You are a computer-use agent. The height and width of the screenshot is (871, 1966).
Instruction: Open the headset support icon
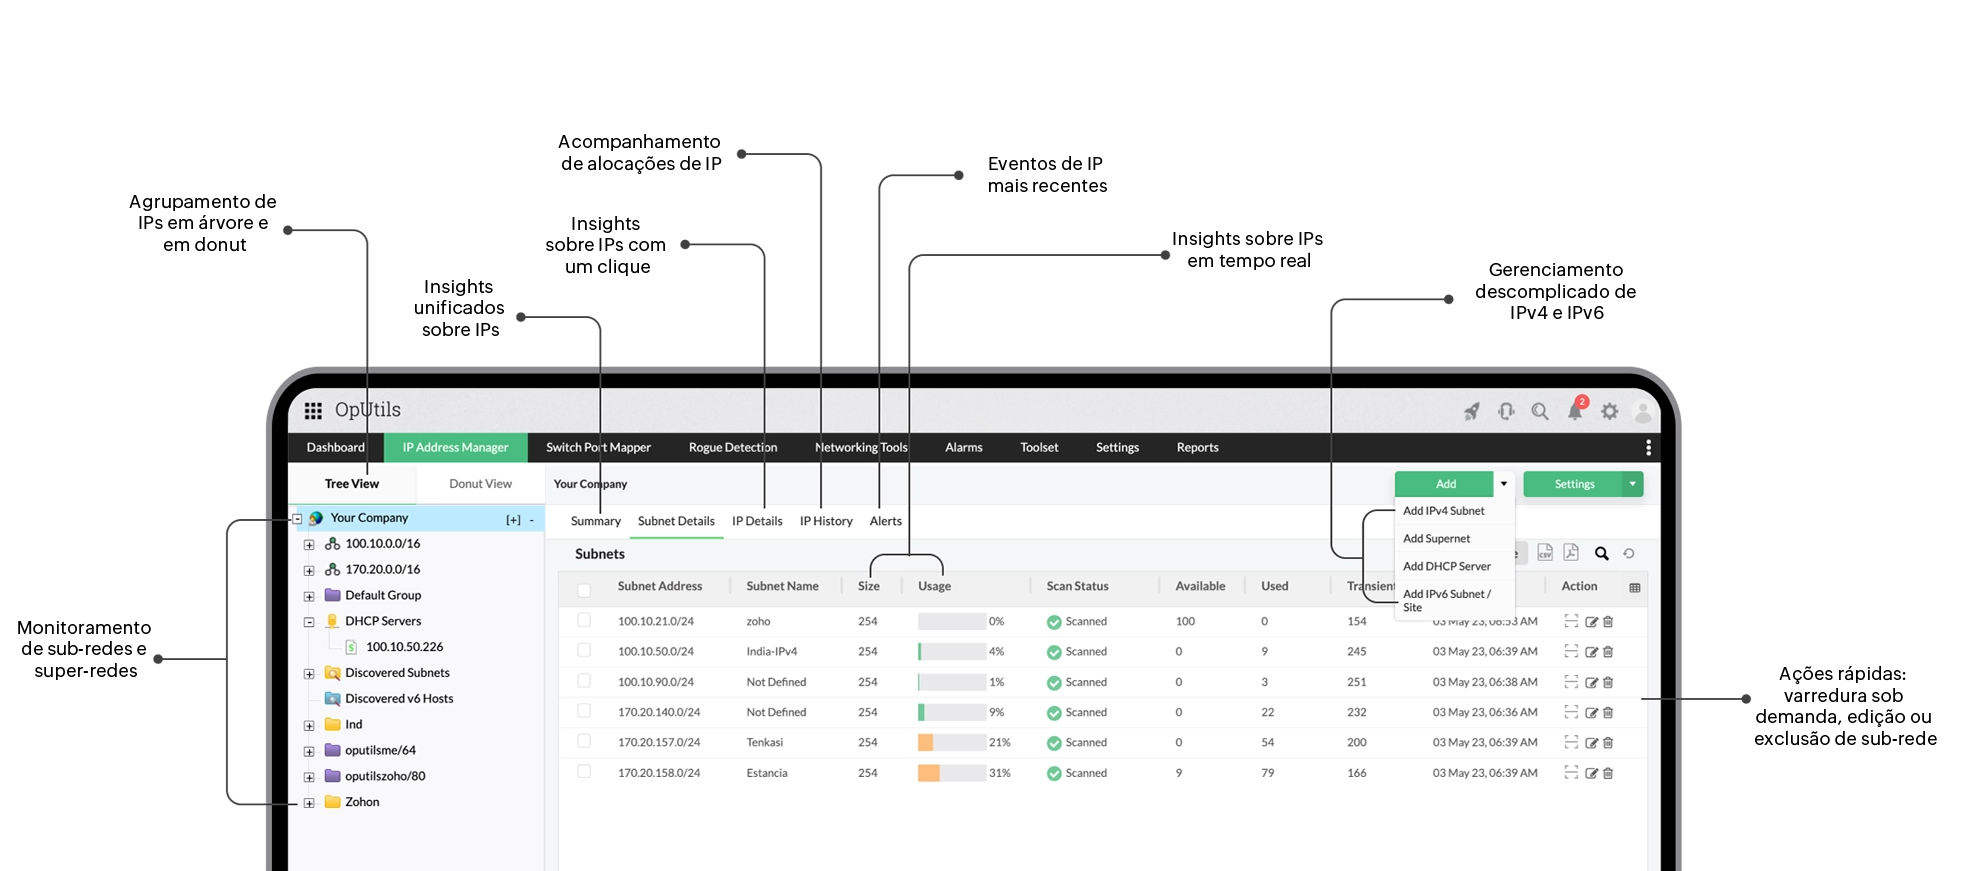(1506, 411)
